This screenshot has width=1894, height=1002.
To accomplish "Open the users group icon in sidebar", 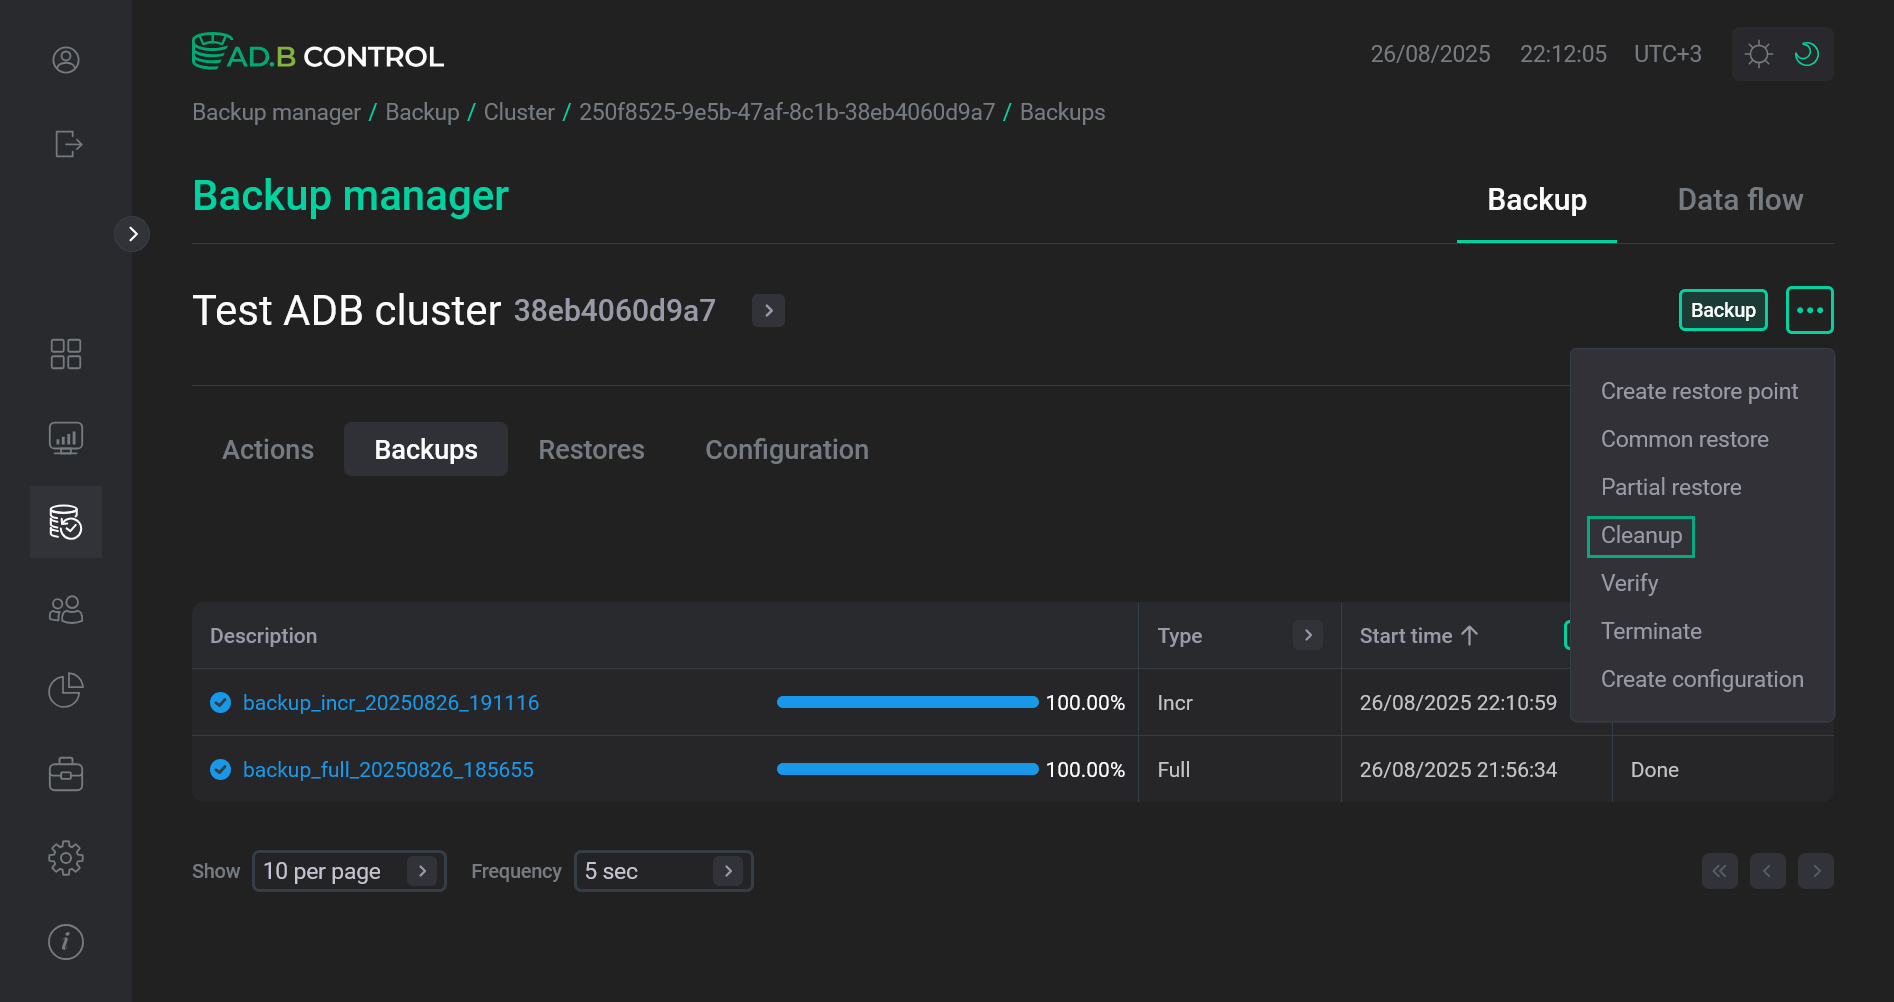I will (x=66, y=609).
